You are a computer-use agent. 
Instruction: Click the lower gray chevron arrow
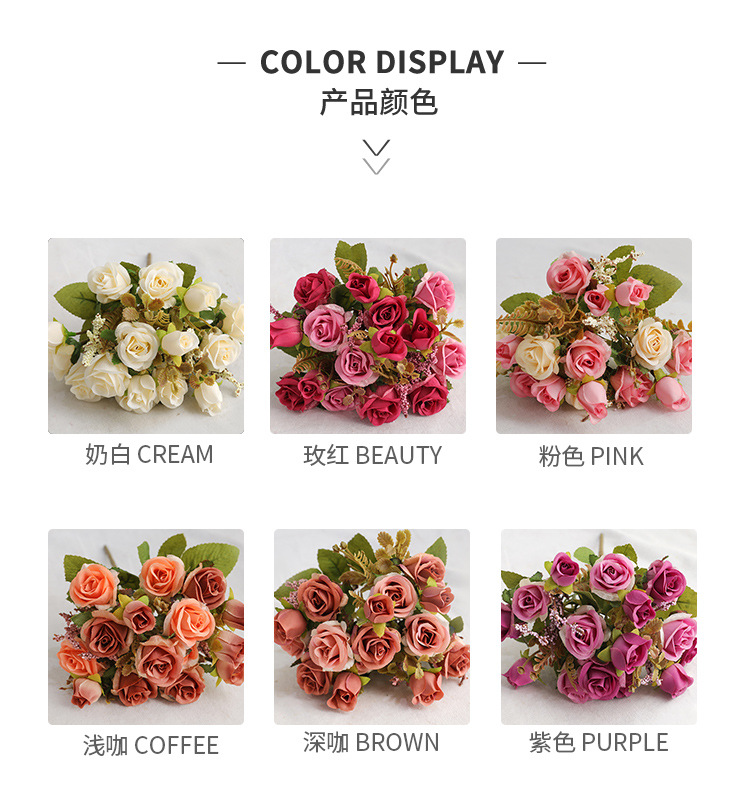(376, 166)
